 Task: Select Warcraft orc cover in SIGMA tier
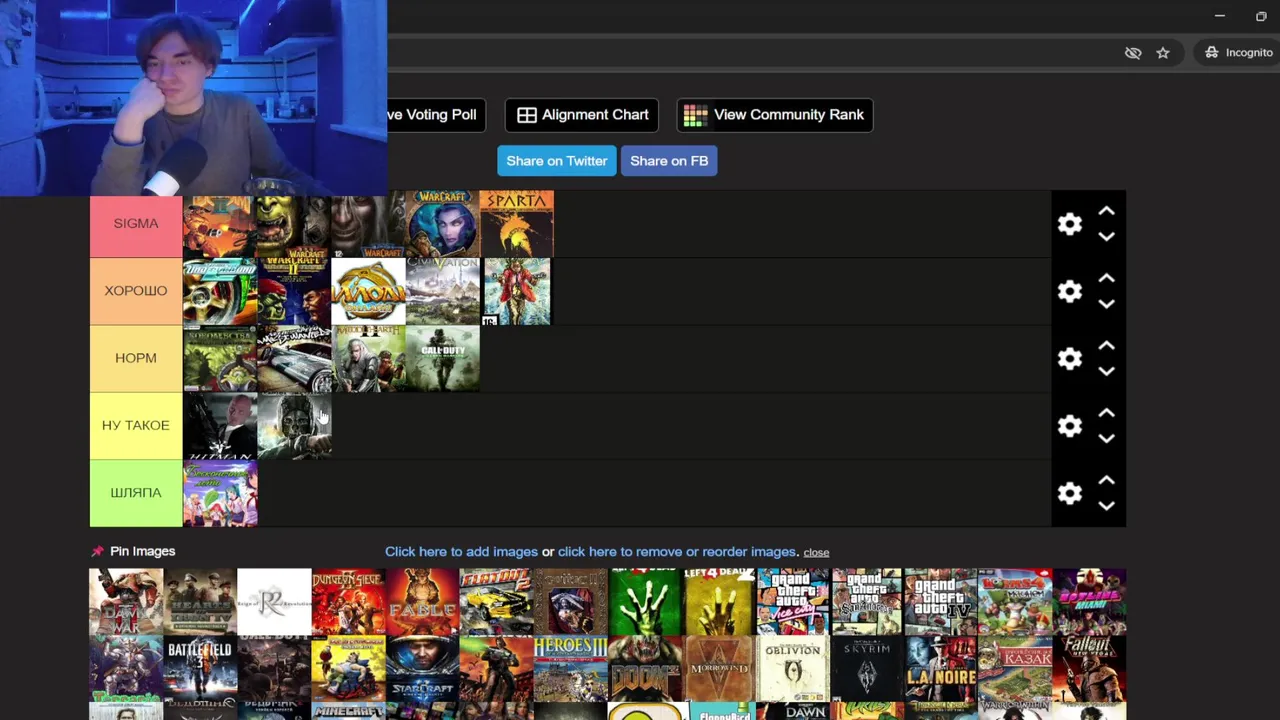click(x=294, y=224)
